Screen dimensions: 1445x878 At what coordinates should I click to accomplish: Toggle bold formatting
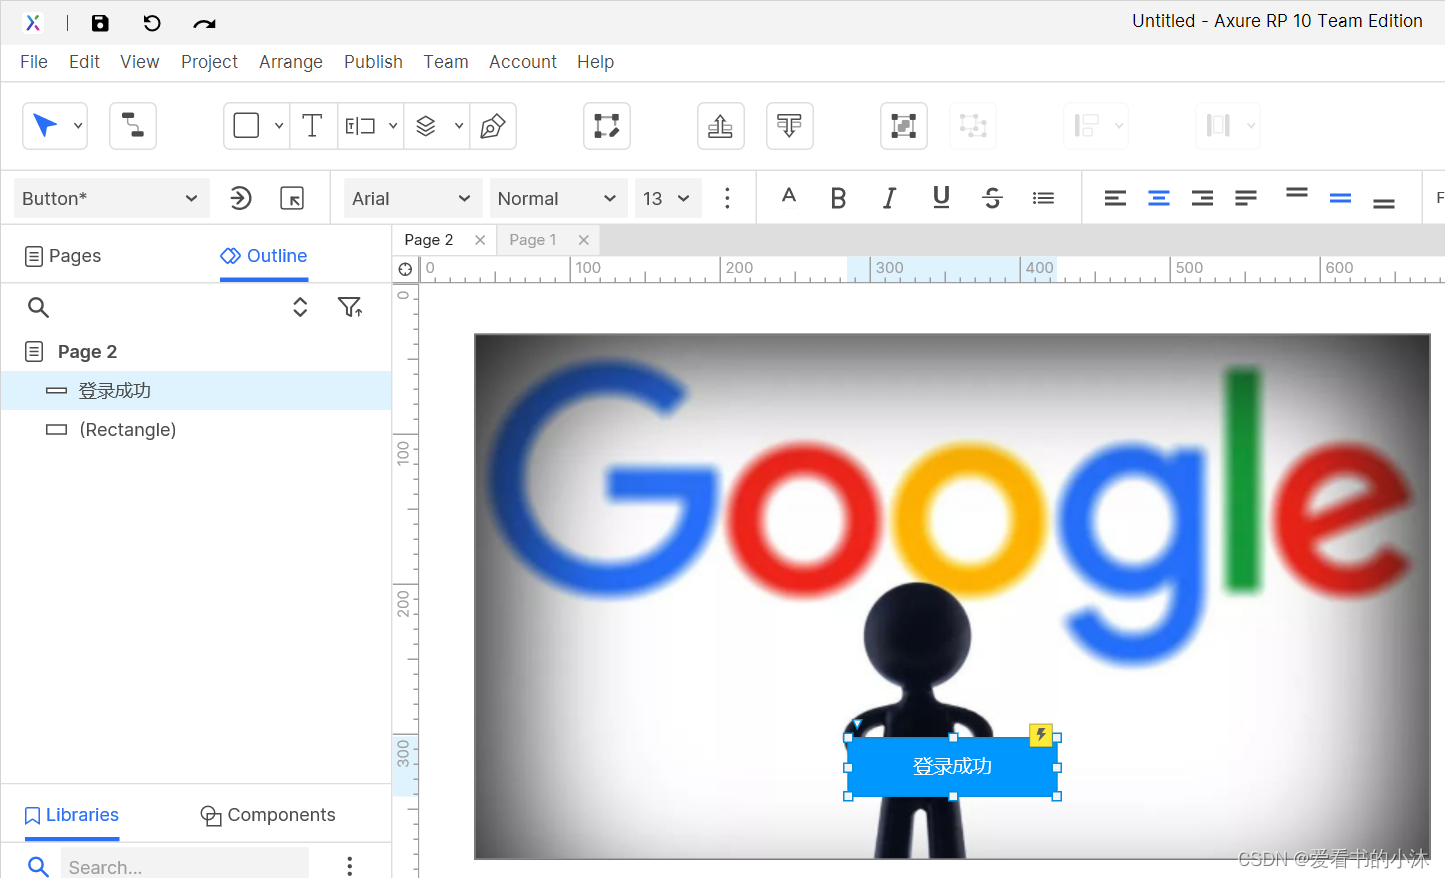(839, 198)
